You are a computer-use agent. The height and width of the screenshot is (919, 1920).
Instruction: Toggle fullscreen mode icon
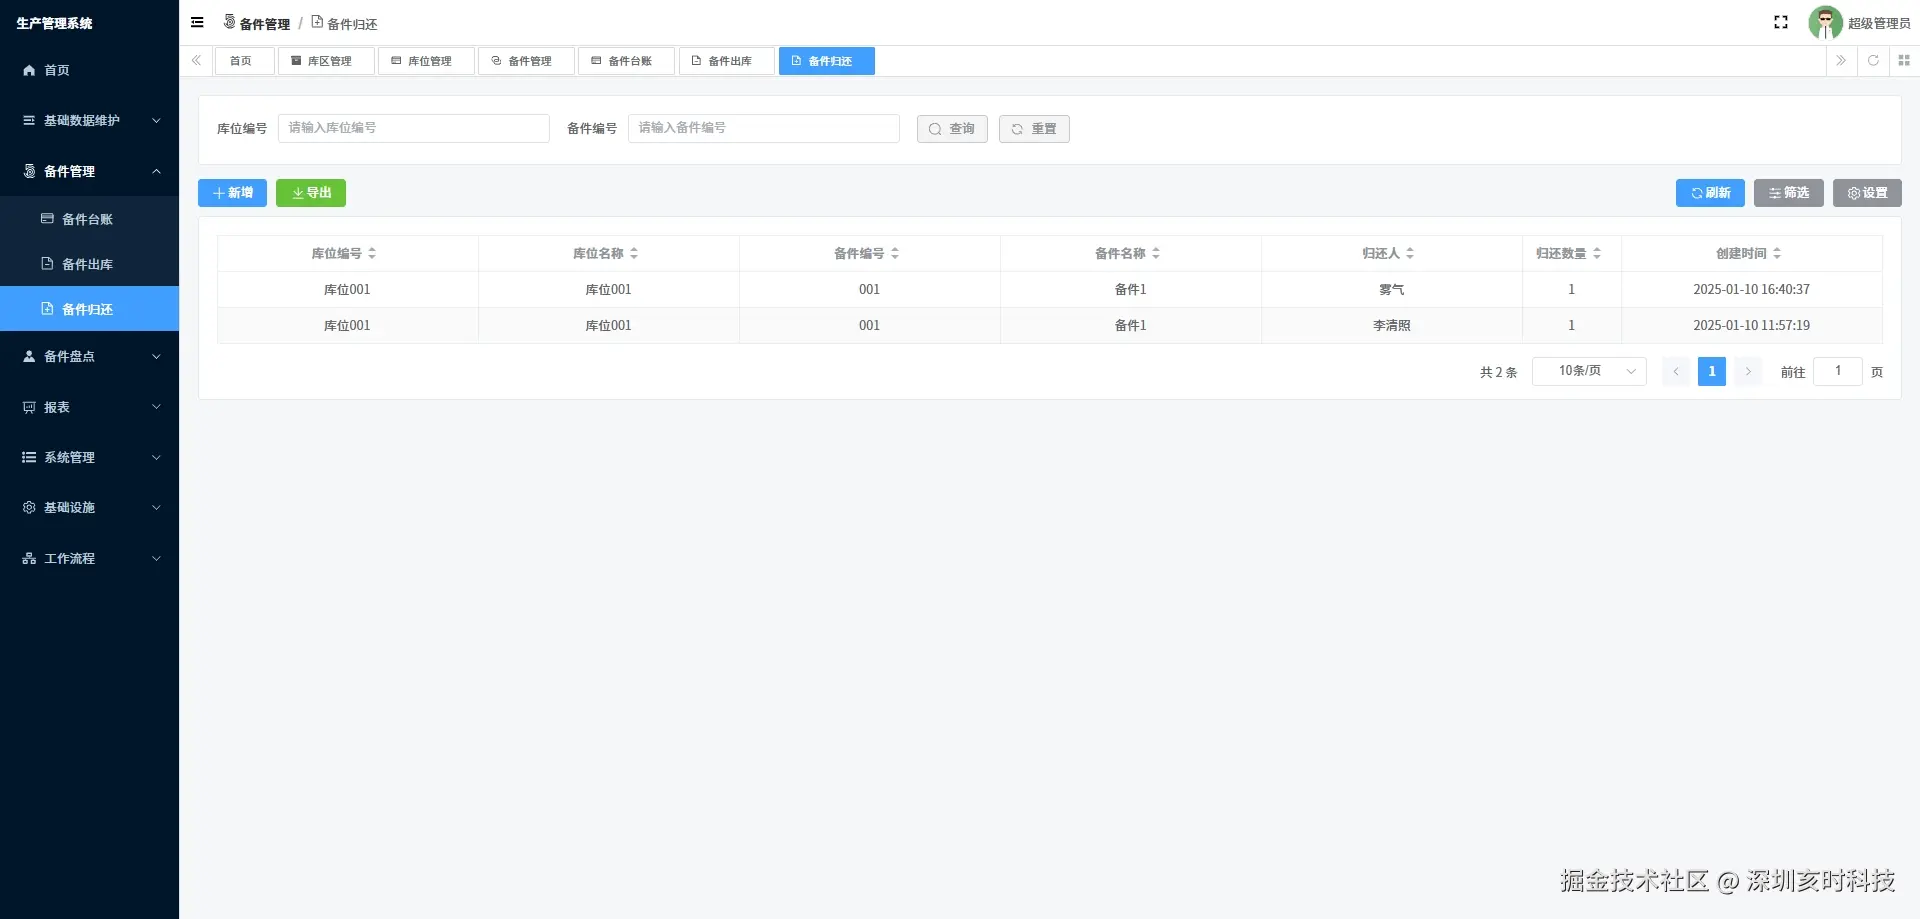pyautogui.click(x=1781, y=22)
